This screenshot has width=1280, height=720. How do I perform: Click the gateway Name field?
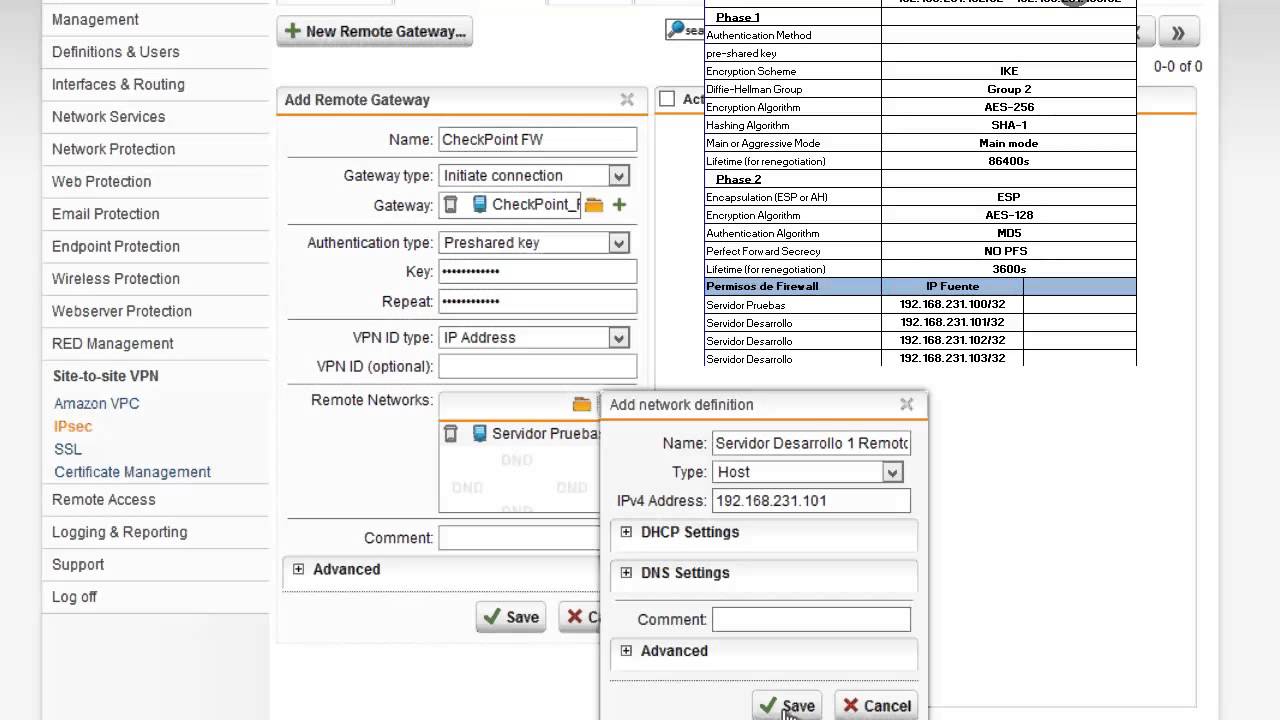click(538, 140)
